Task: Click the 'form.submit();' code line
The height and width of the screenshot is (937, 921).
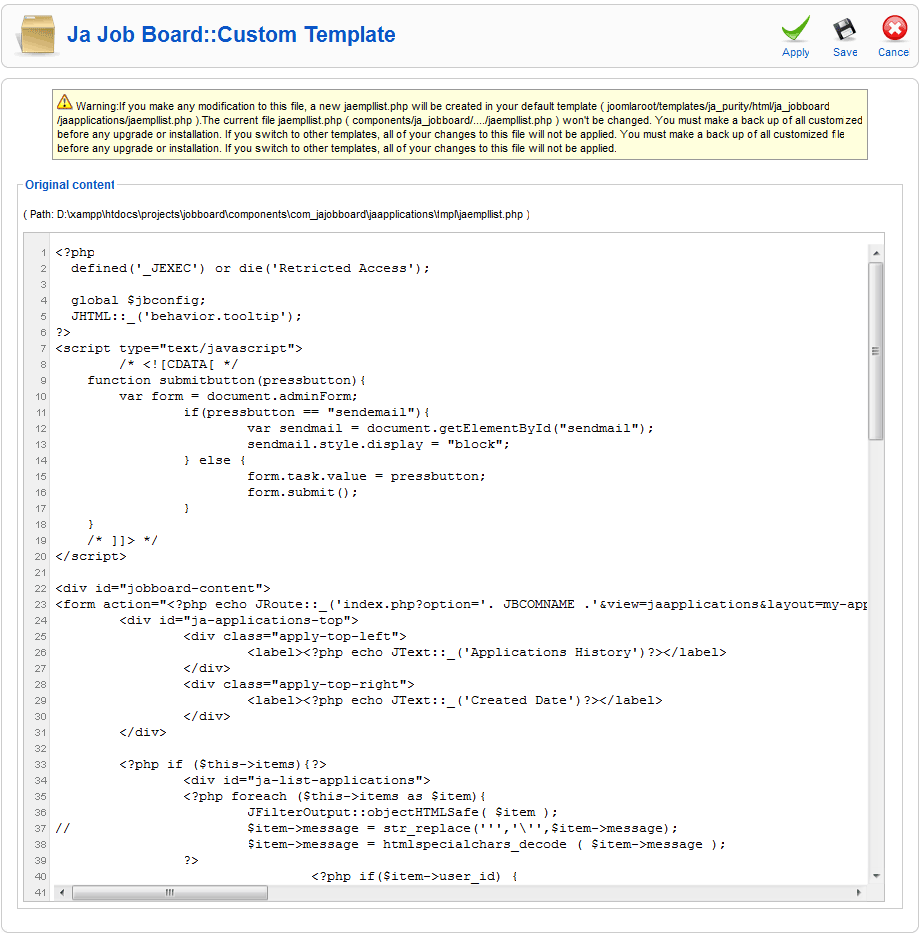Action: (x=302, y=492)
